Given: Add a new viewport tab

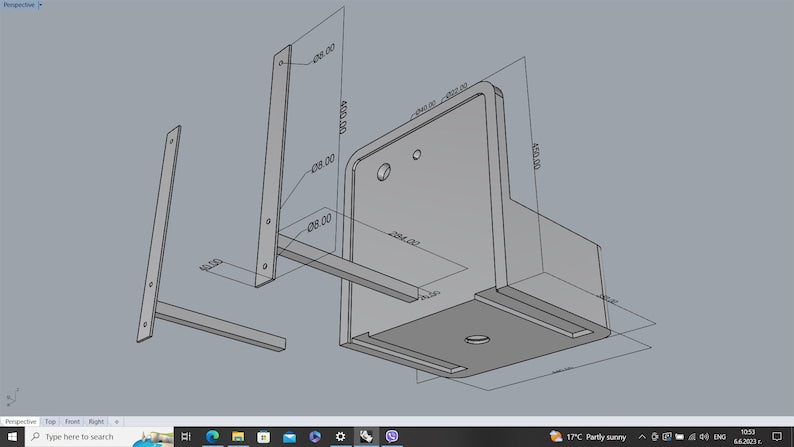Looking at the screenshot, I should click(116, 421).
